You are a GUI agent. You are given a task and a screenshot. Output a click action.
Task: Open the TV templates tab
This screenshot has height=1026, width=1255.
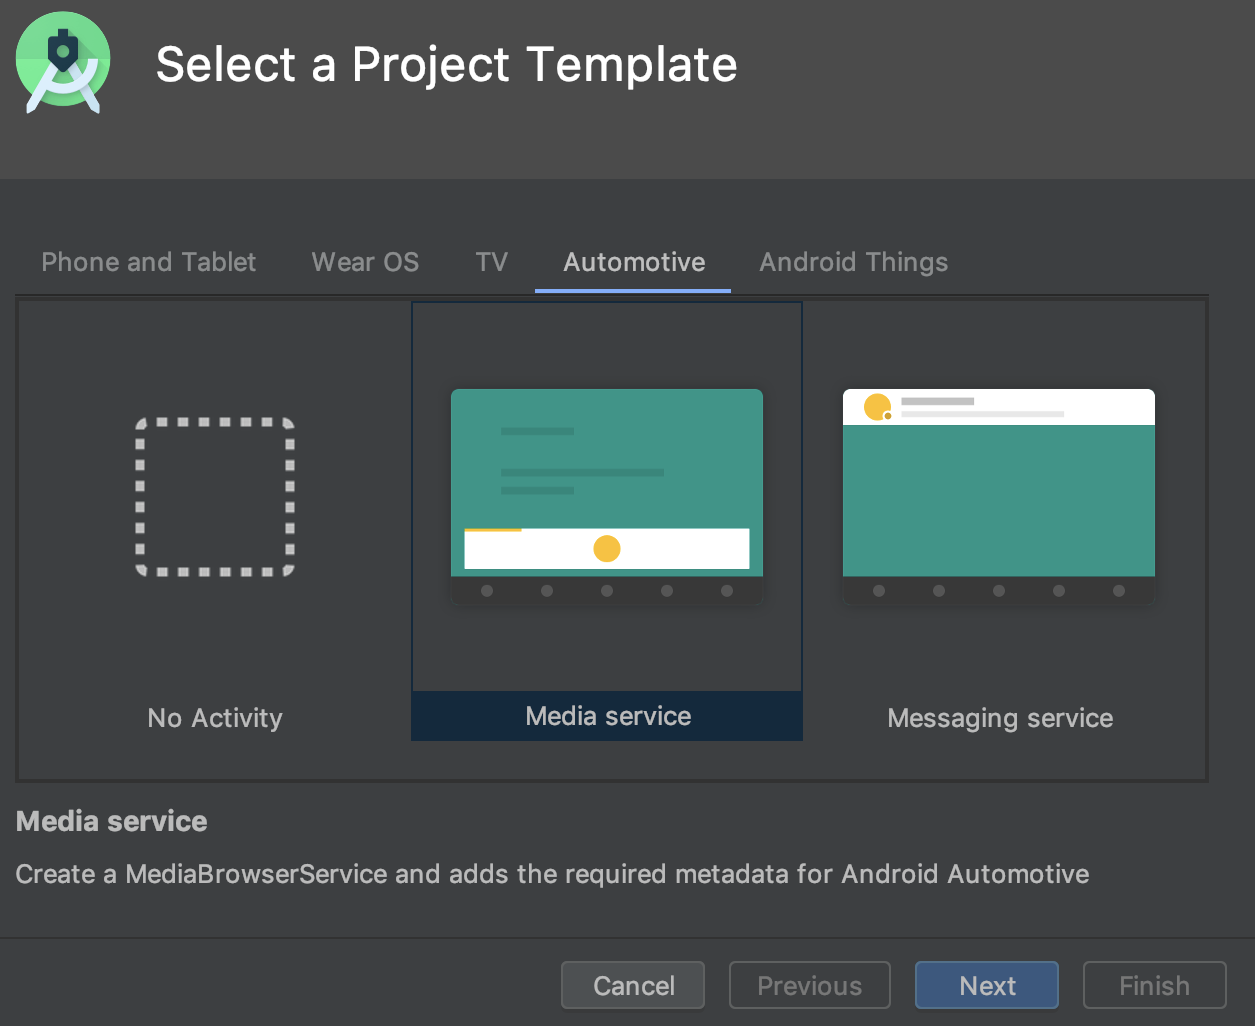pos(491,262)
